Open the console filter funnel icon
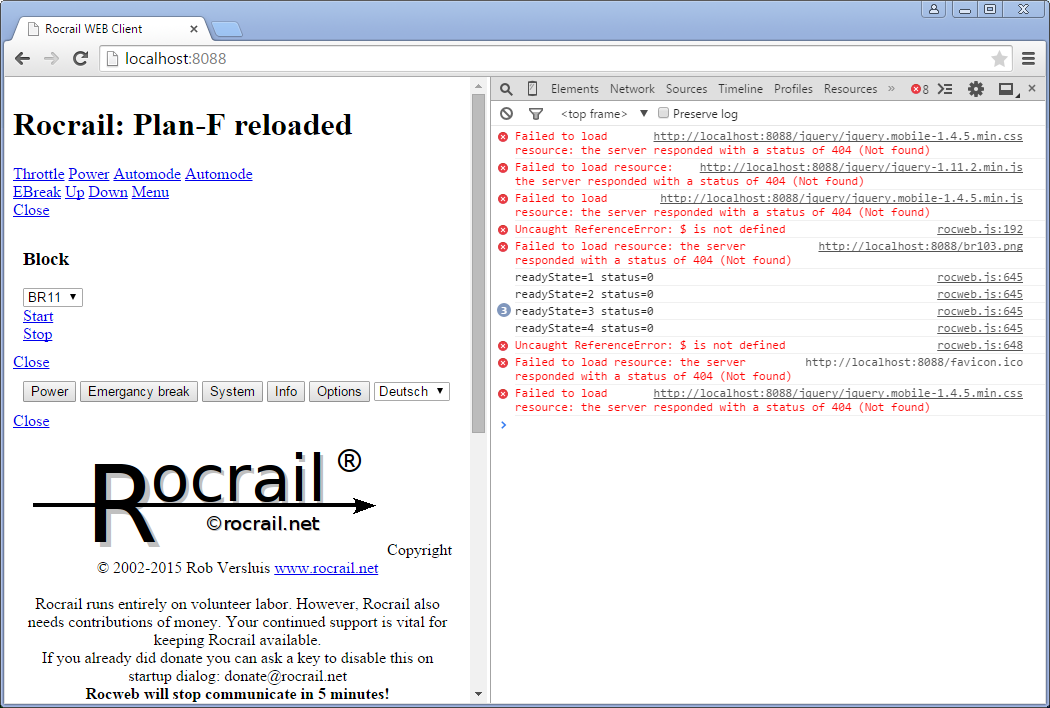Image resolution: width=1050 pixels, height=708 pixels. point(535,114)
